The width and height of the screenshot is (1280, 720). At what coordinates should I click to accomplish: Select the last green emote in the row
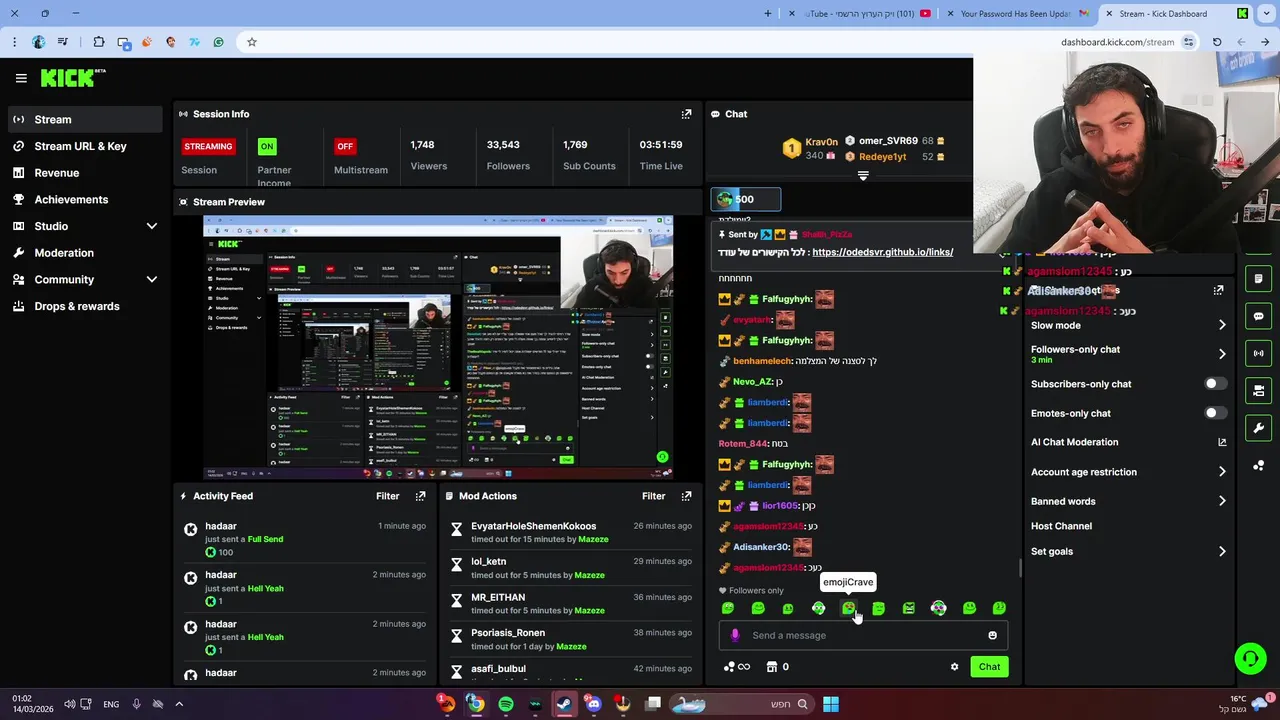click(x=999, y=608)
